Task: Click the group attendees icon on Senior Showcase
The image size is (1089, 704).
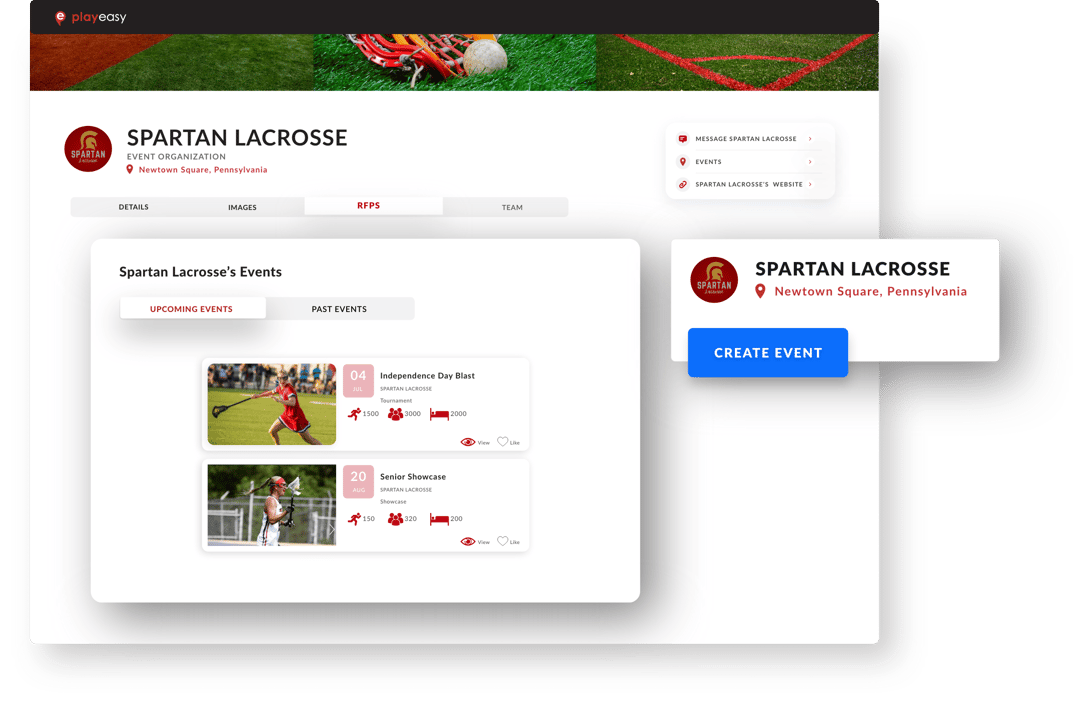Action: point(395,519)
